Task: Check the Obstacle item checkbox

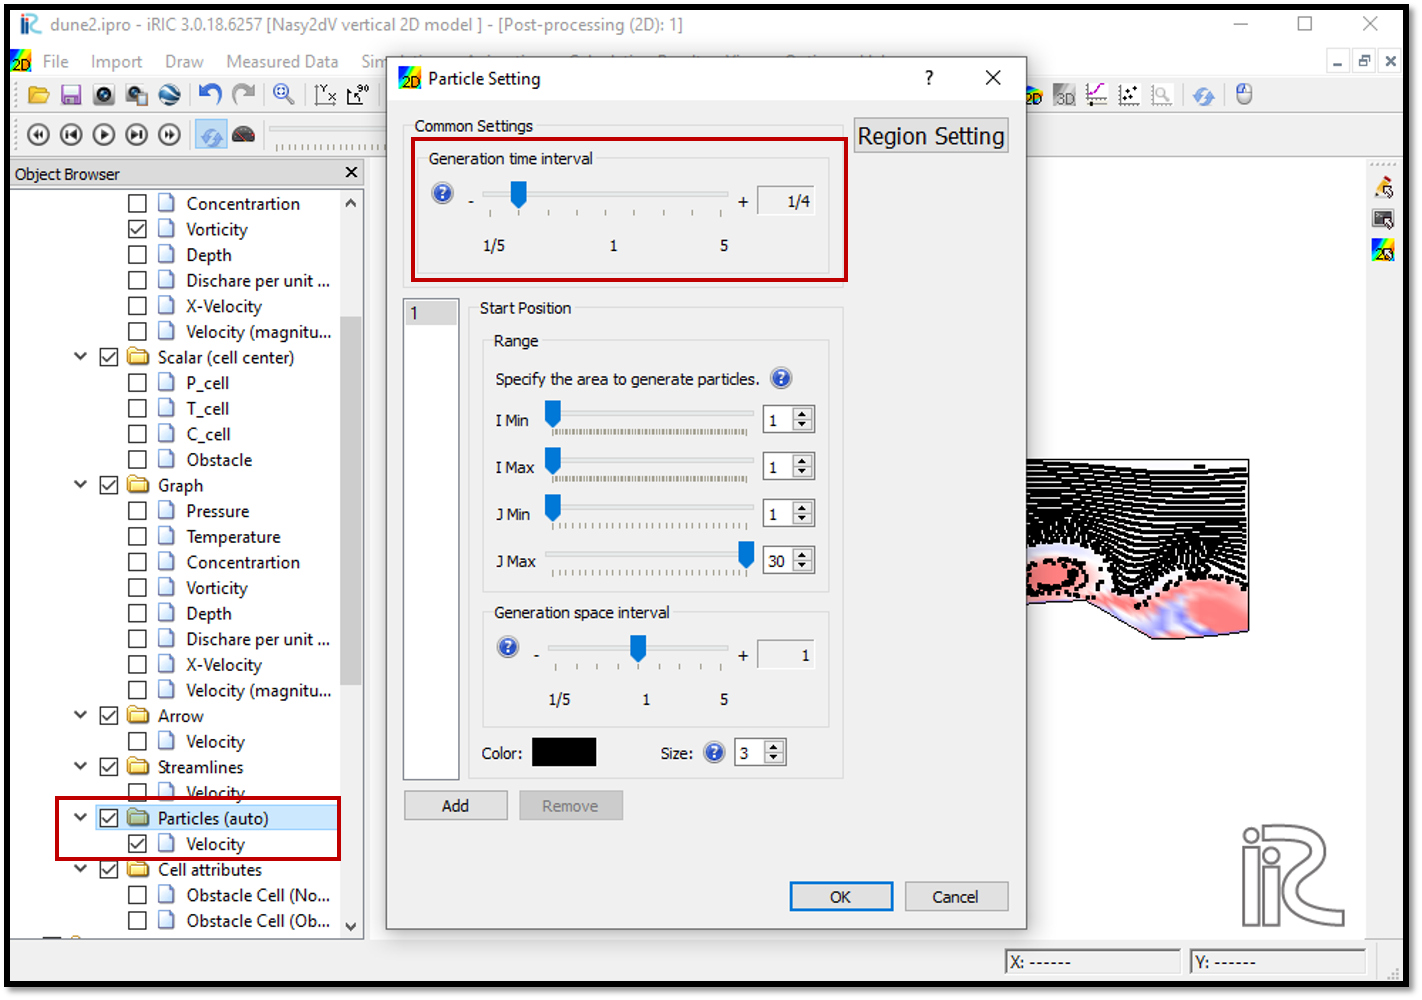Action: [x=137, y=460]
